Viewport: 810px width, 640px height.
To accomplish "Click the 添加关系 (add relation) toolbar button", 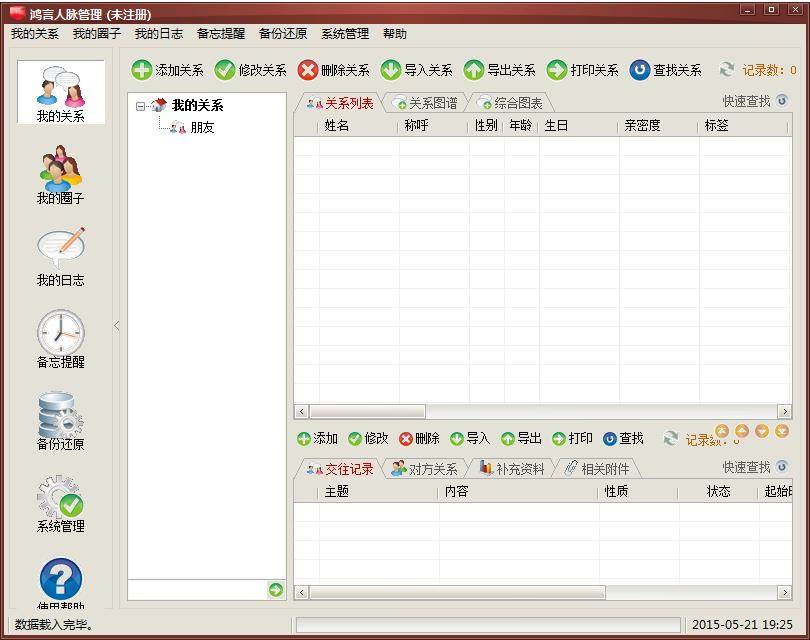I will point(168,70).
